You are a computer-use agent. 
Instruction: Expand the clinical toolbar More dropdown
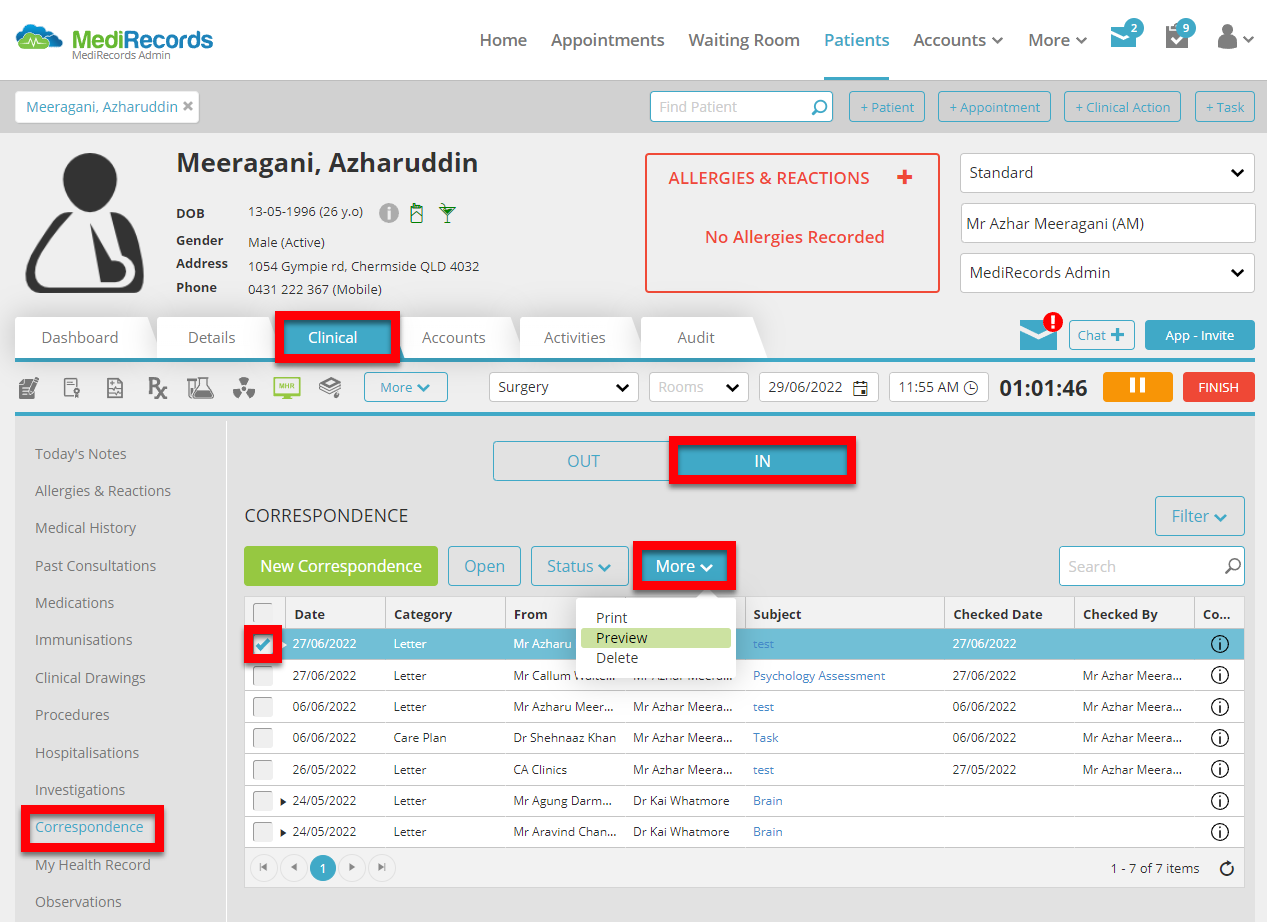pos(405,387)
